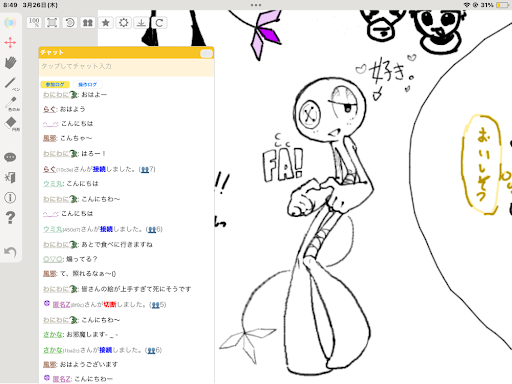
Task: Click user らく in the おはよう message
Action: pos(50,109)
